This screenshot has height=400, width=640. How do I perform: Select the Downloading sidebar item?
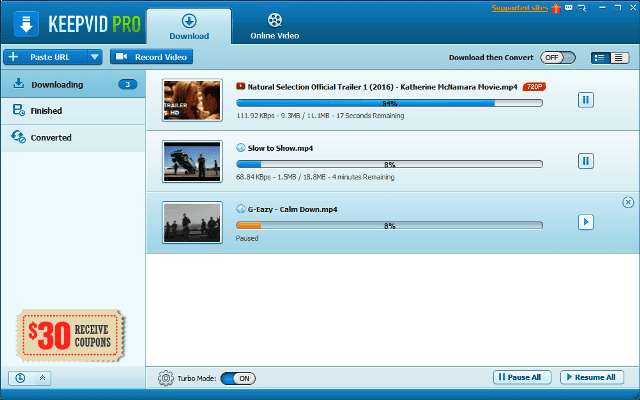pos(73,84)
